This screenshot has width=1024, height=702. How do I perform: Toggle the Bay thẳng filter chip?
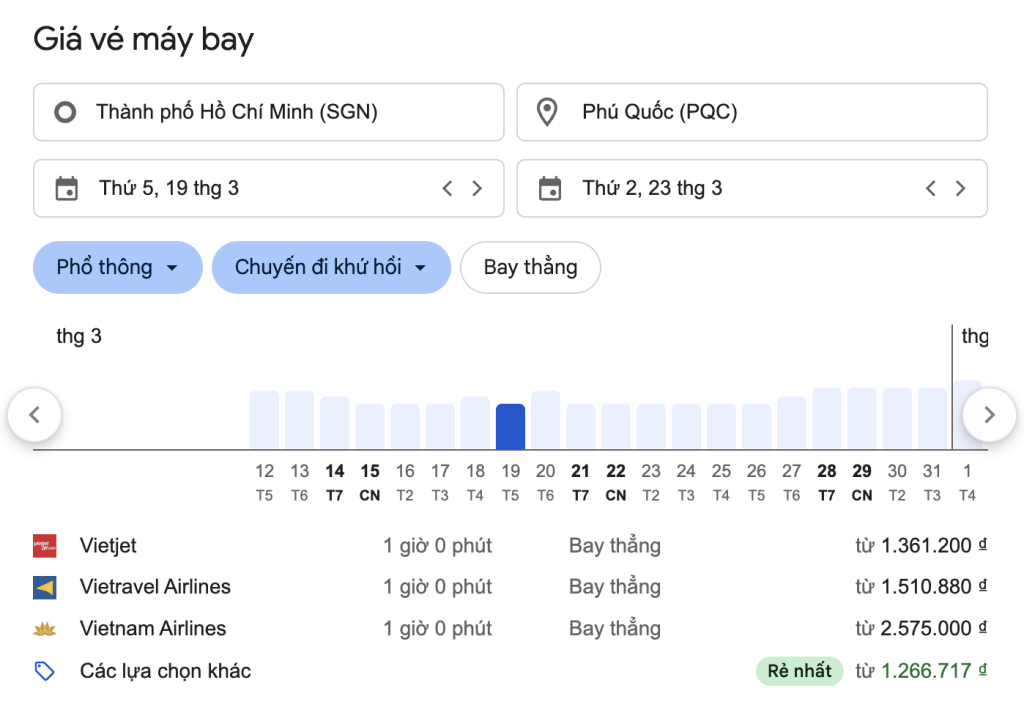pos(530,267)
